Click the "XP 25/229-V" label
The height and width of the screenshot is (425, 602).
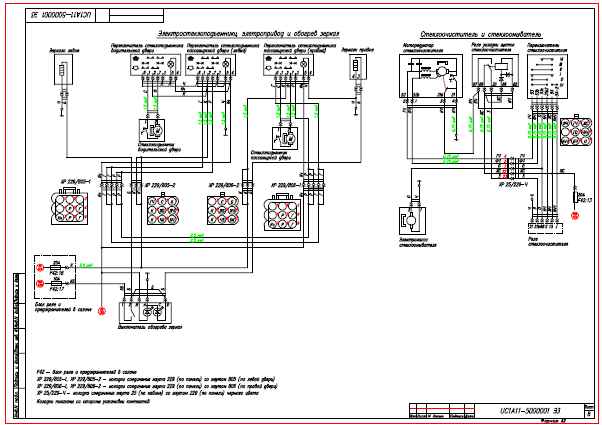(x=513, y=184)
